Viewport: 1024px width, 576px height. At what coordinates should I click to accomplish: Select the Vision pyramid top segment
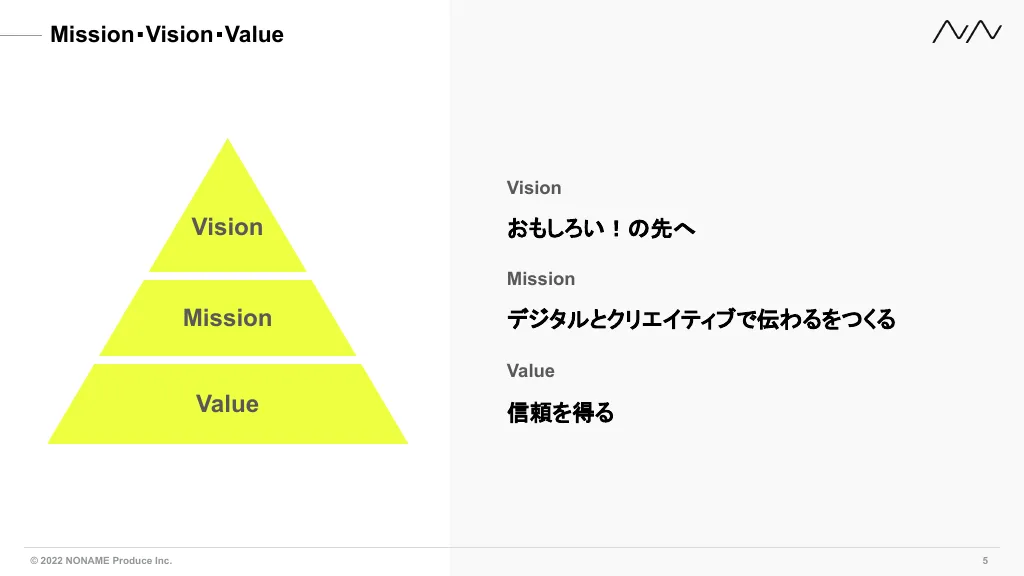pos(227,216)
